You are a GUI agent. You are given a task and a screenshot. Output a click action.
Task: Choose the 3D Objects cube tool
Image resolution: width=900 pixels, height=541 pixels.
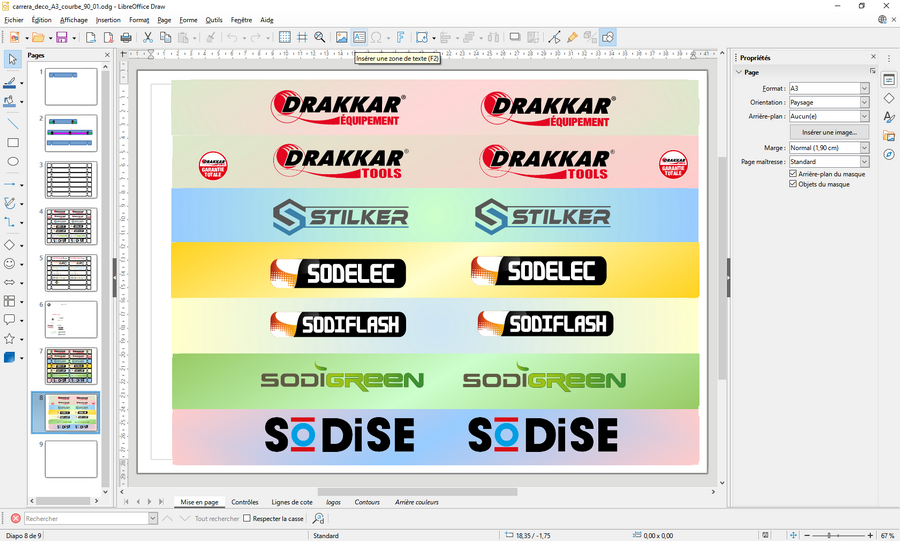pos(9,357)
